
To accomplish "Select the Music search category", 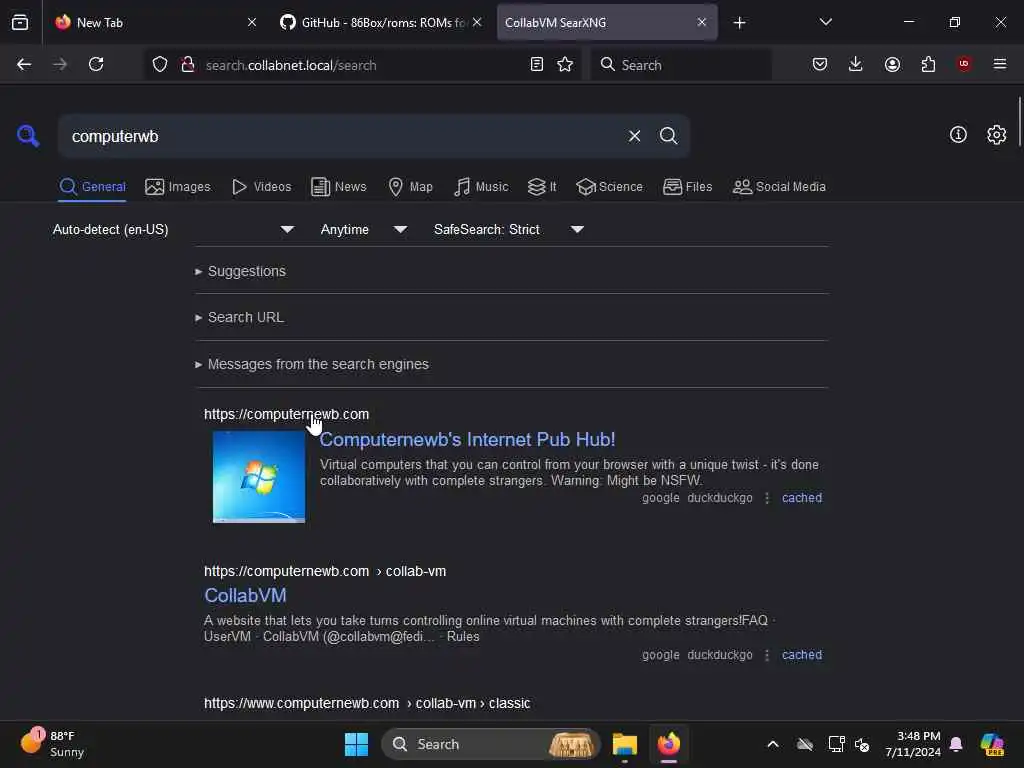I will [481, 187].
